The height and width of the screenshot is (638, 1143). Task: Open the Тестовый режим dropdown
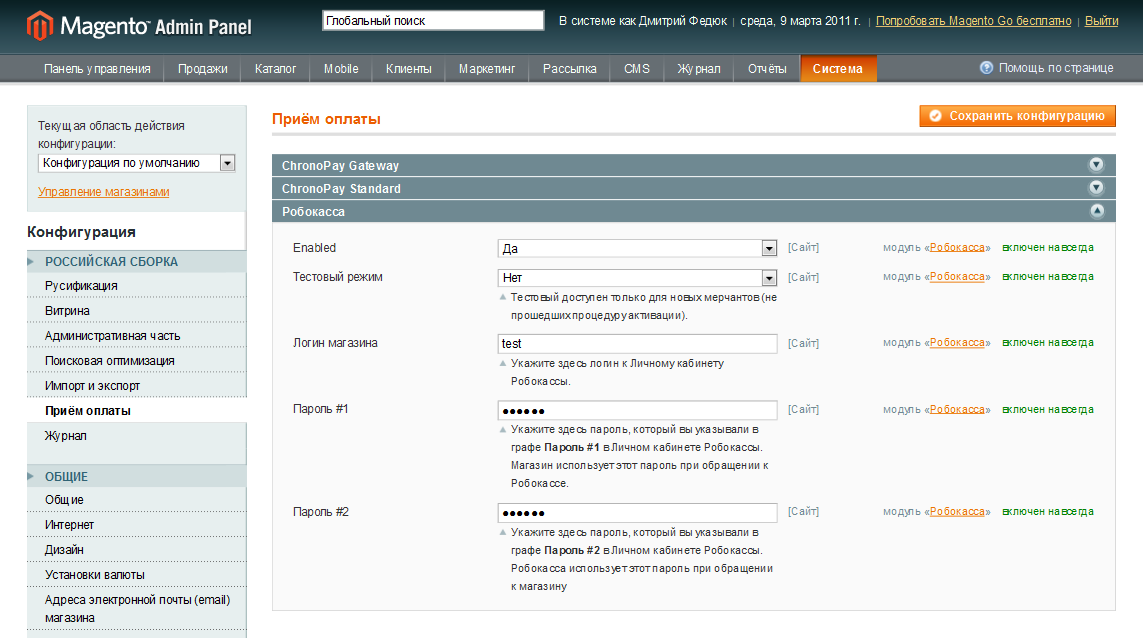click(x=637, y=278)
